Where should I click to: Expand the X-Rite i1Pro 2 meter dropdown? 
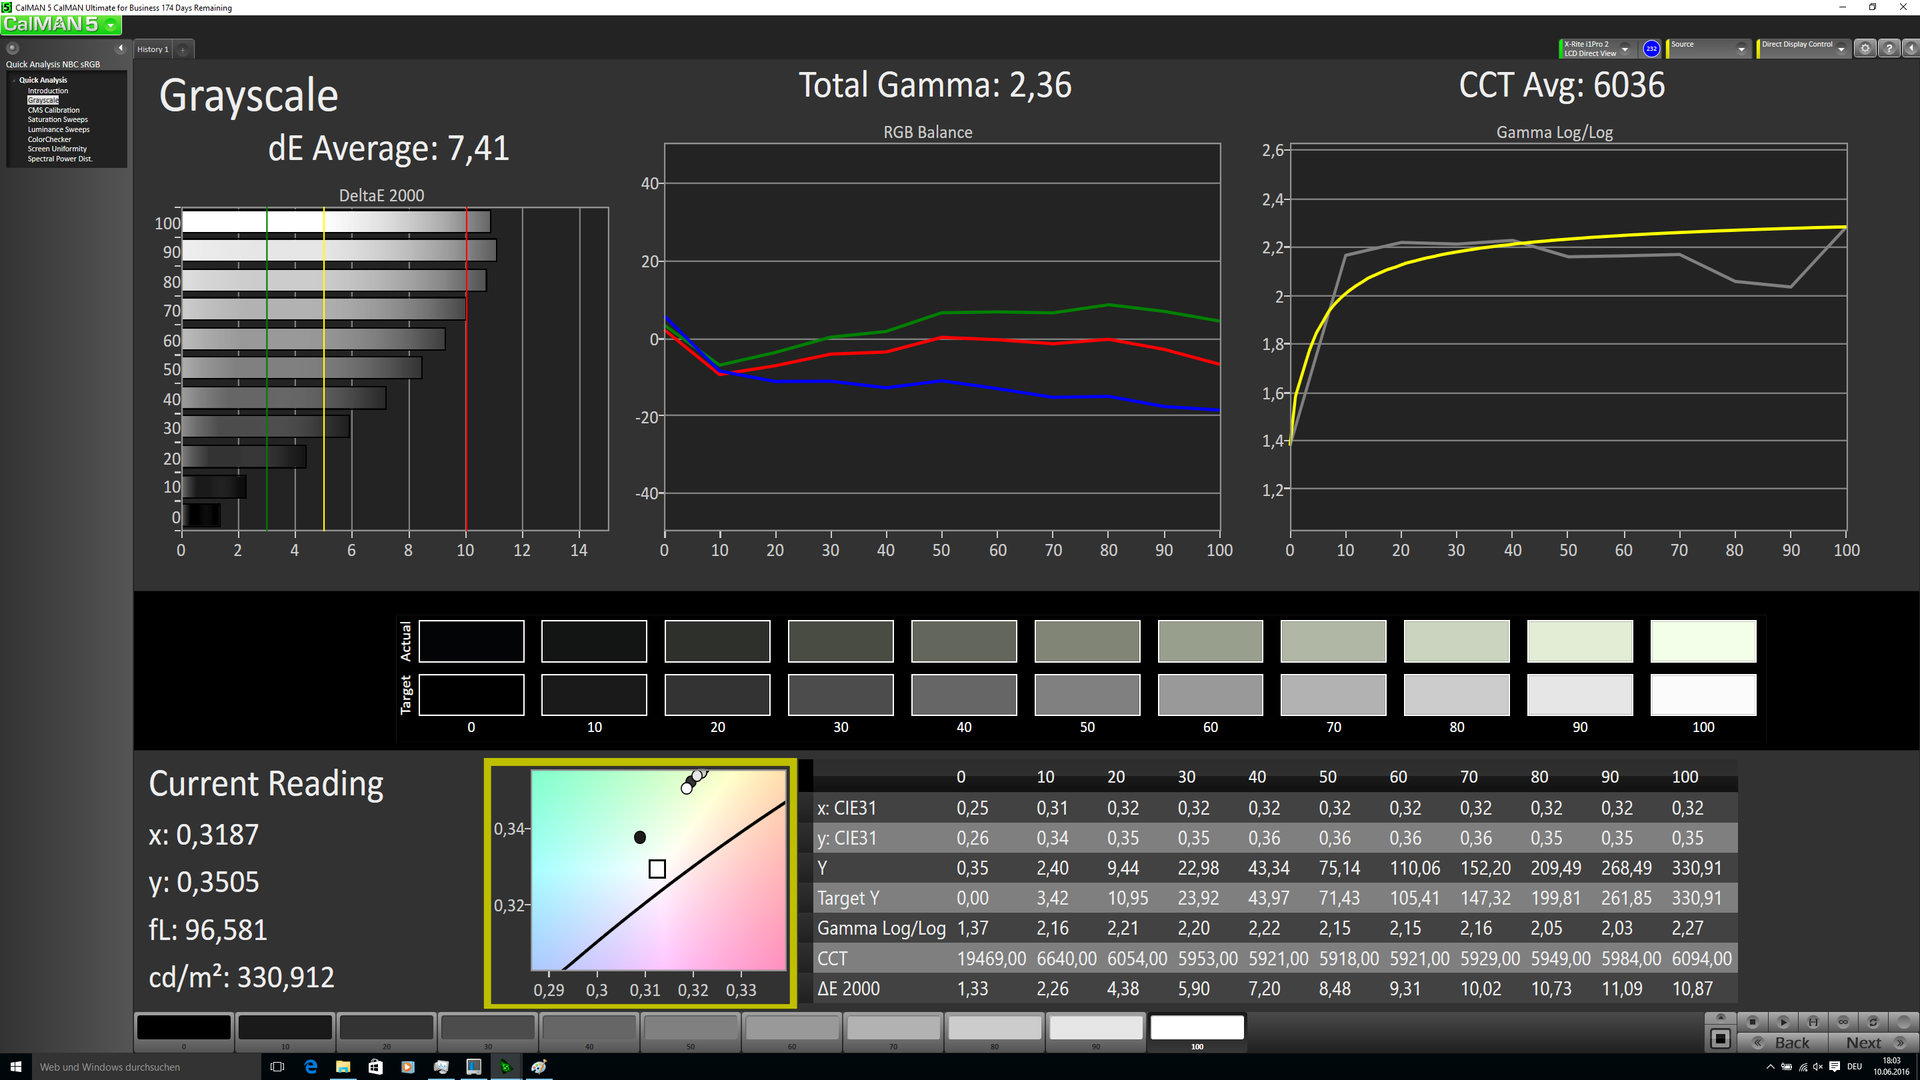(1625, 49)
